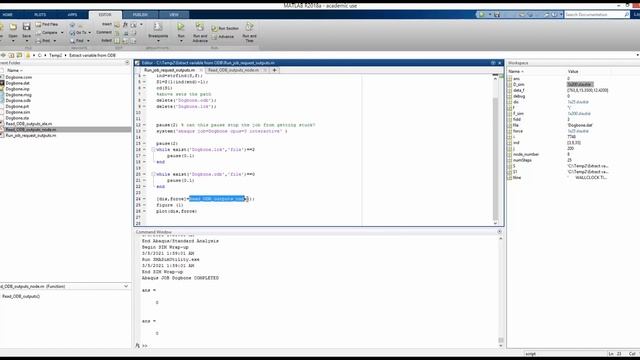Click the Temp2 folder in address path
640x360 pixels.
[56, 55]
